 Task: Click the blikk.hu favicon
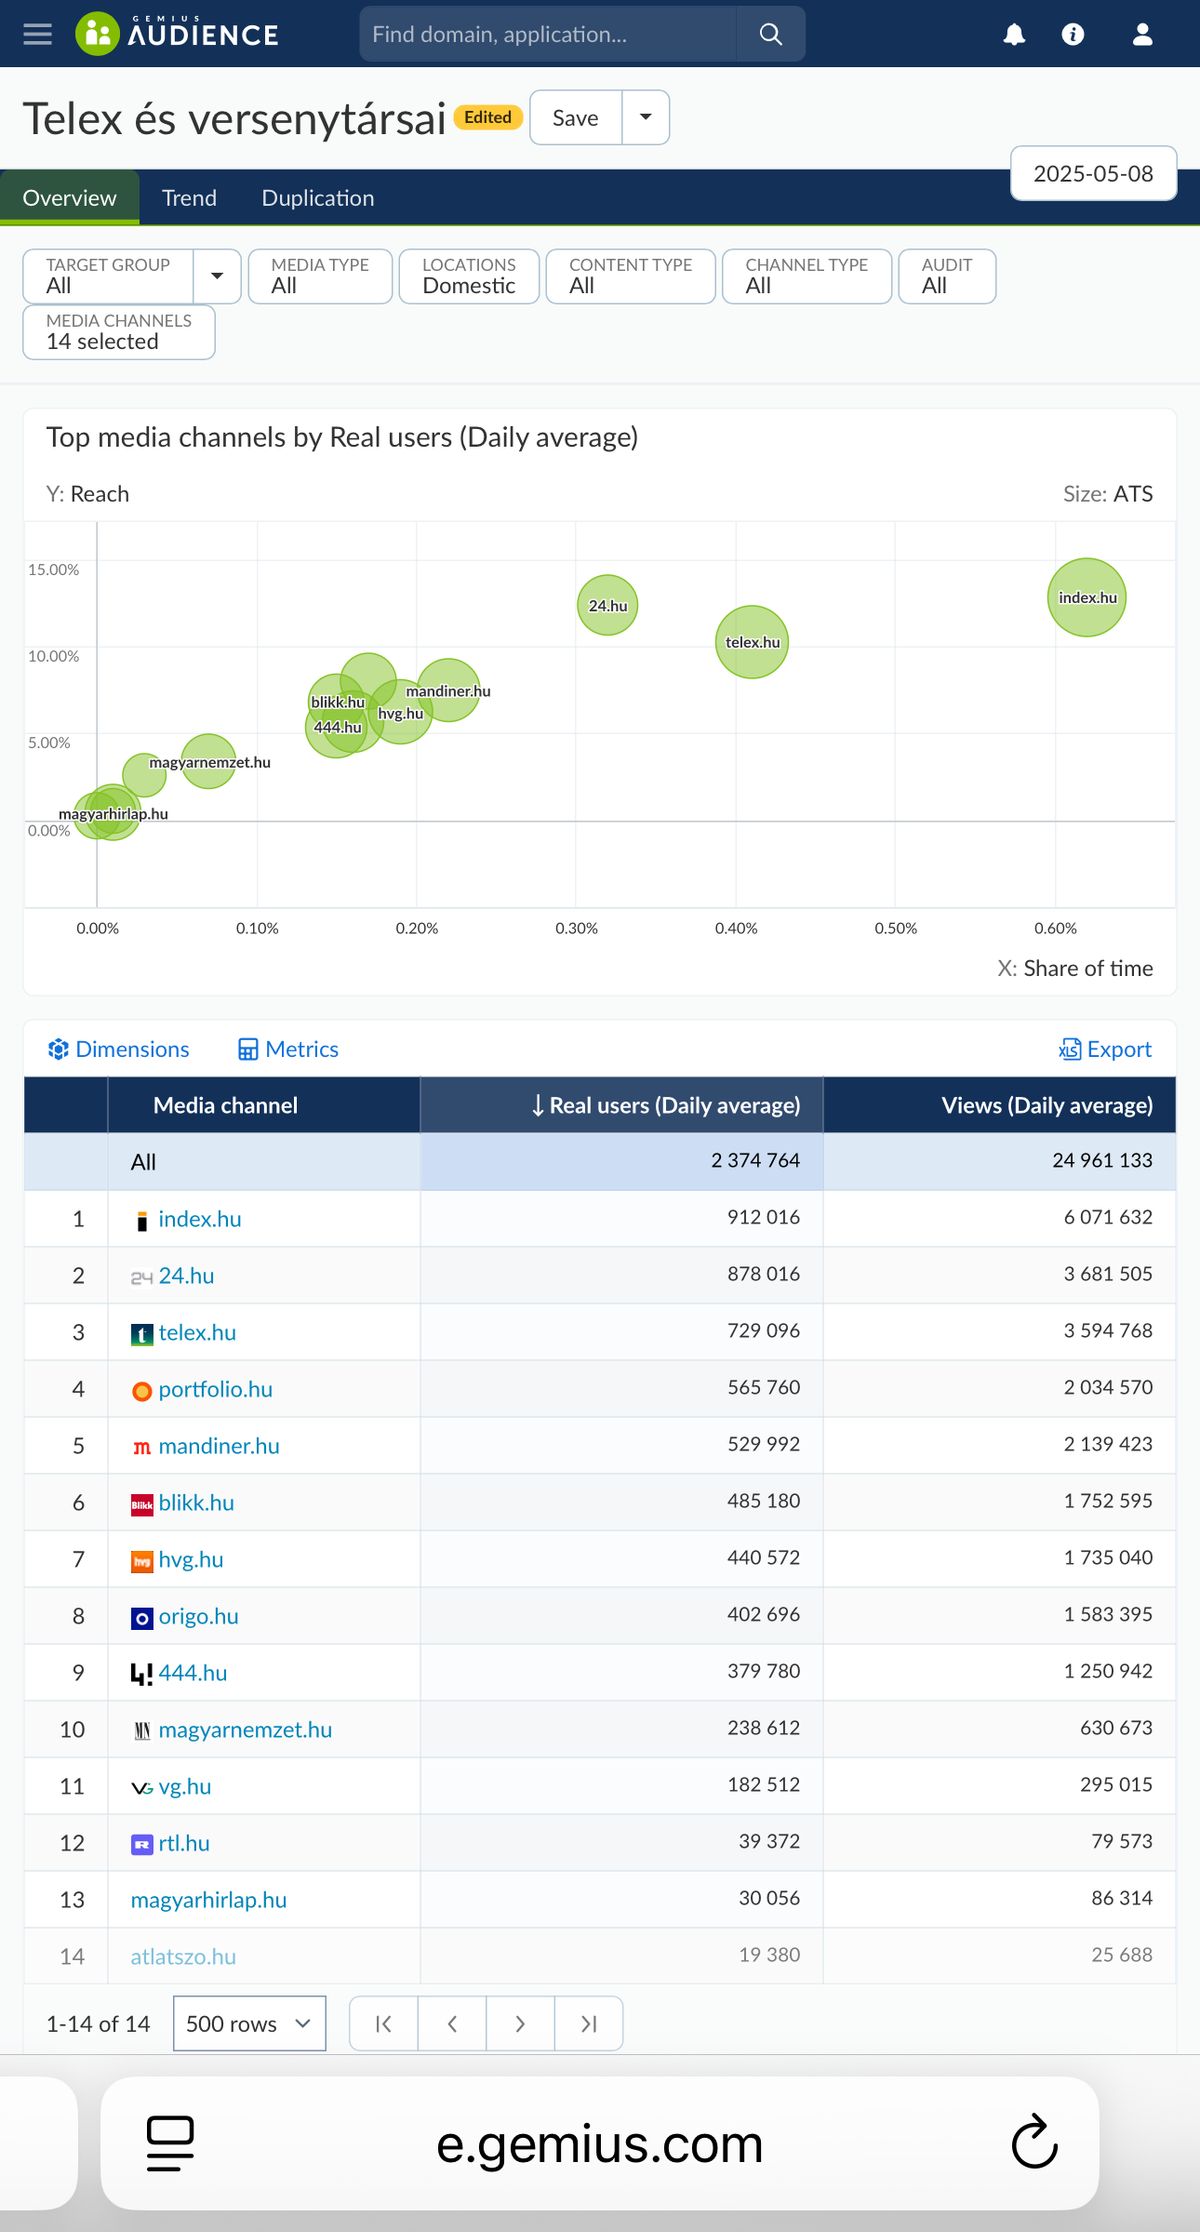142,1505
